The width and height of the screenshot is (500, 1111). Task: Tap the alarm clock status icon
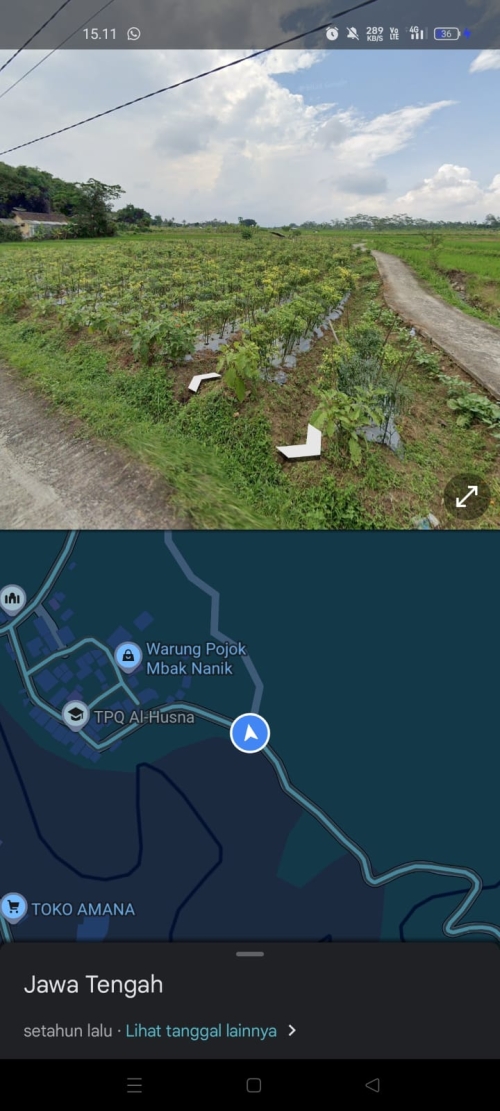(332, 33)
